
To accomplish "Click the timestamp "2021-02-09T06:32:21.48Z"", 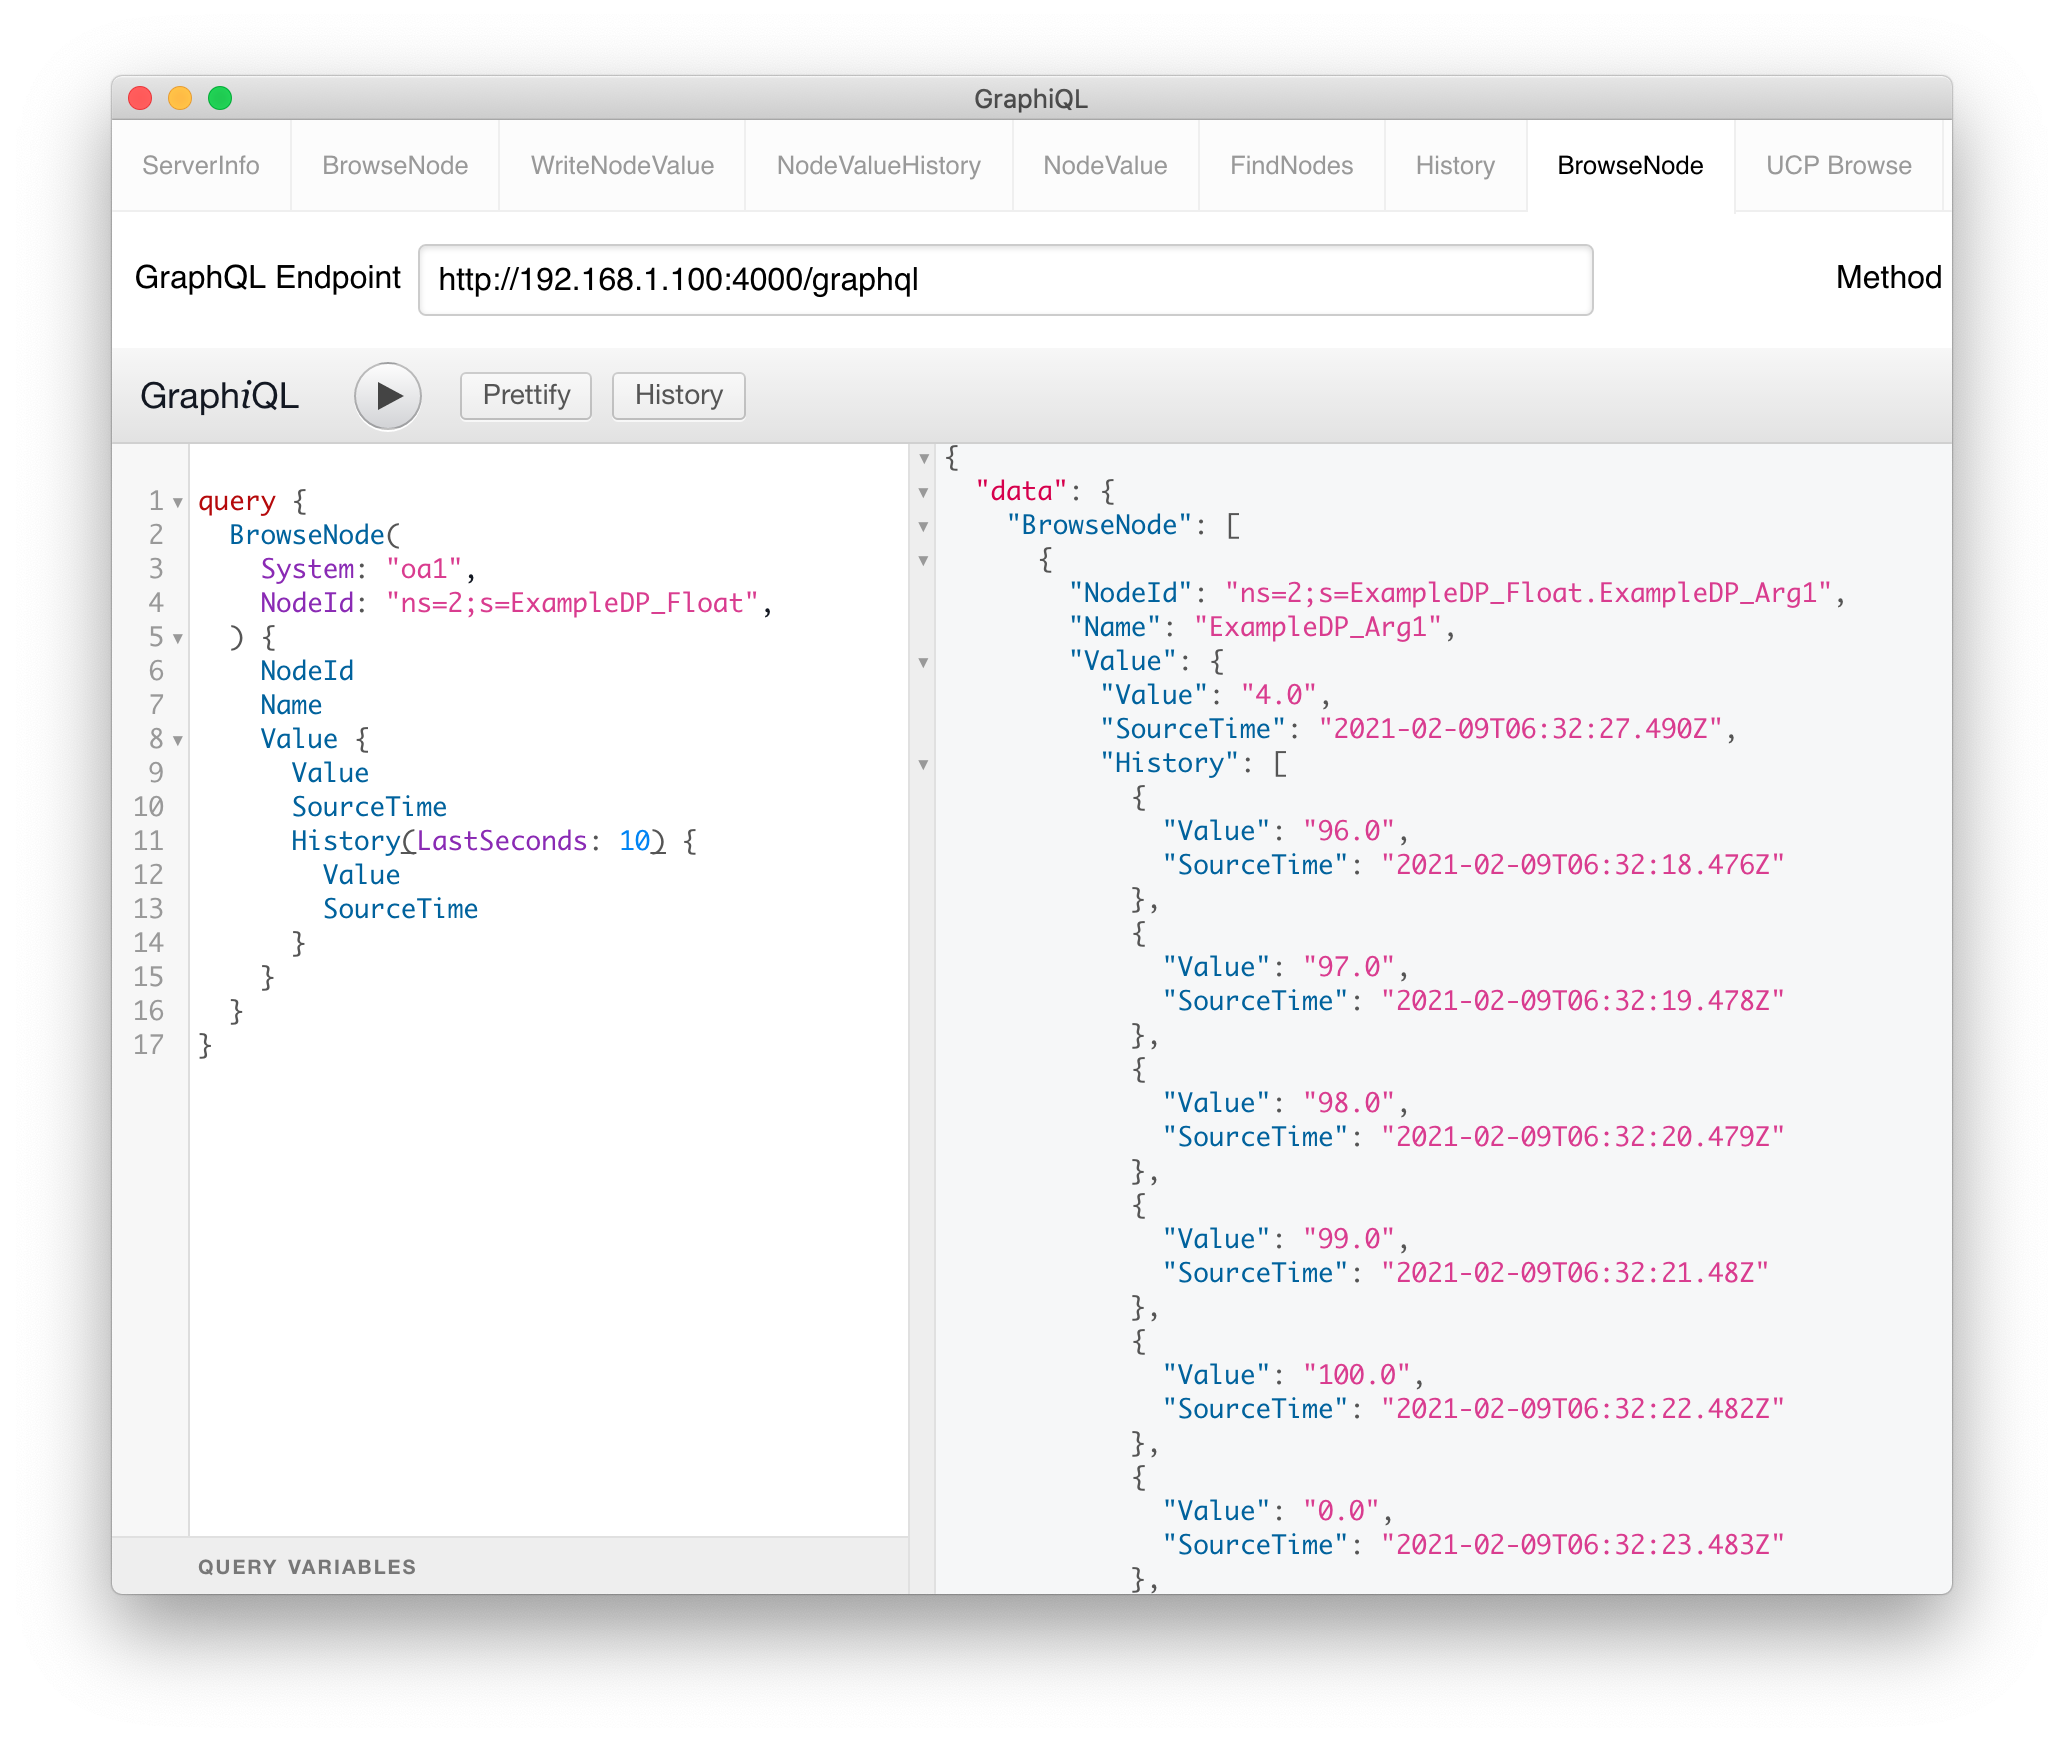I will (1575, 1273).
